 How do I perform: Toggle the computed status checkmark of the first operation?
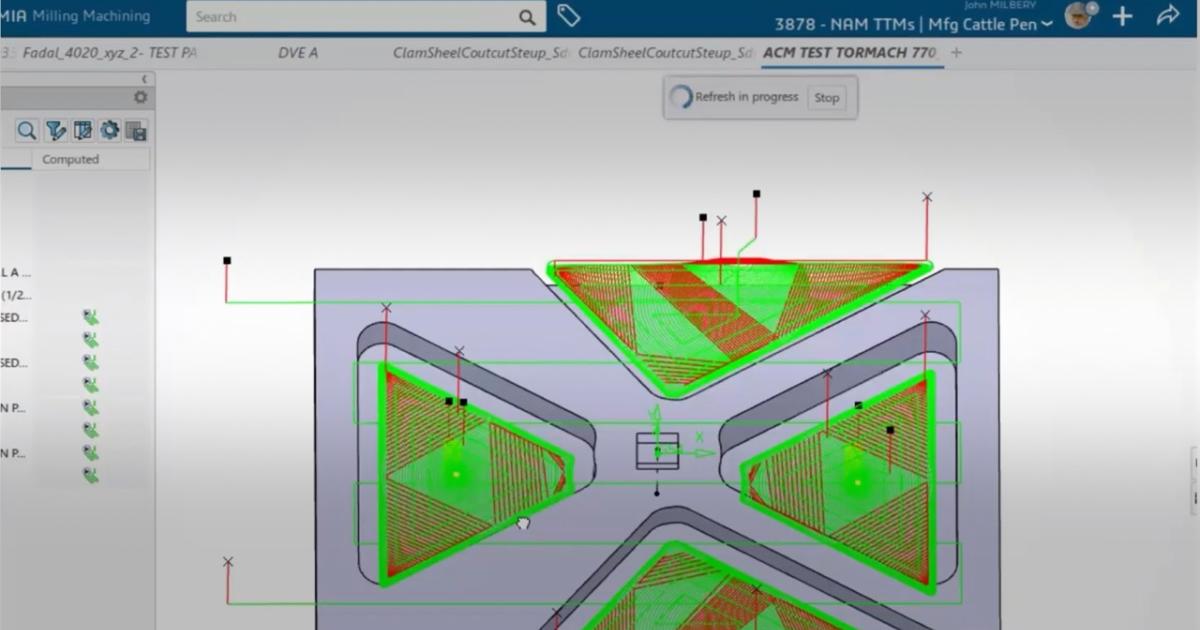click(90, 318)
